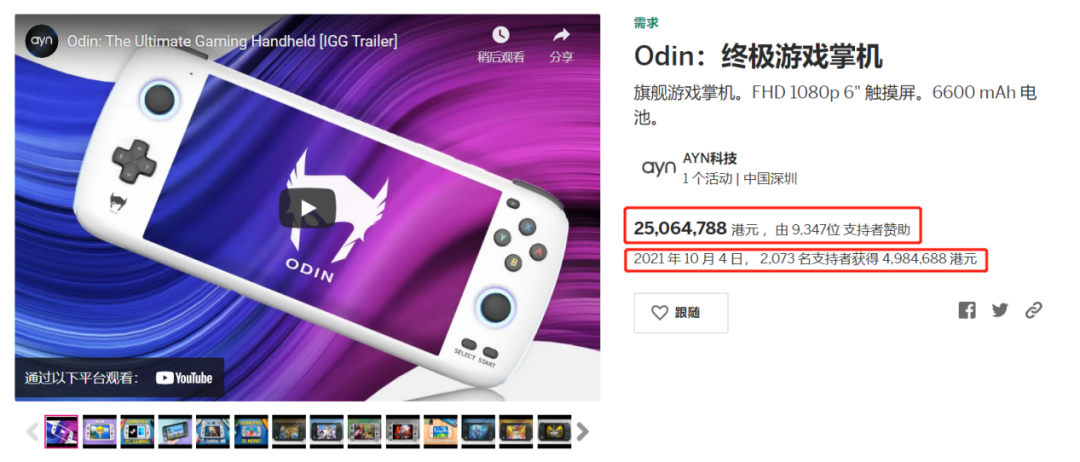Select the first highlighted gallery thumbnail
This screenshot has width=1080, height=462.
tap(61, 432)
